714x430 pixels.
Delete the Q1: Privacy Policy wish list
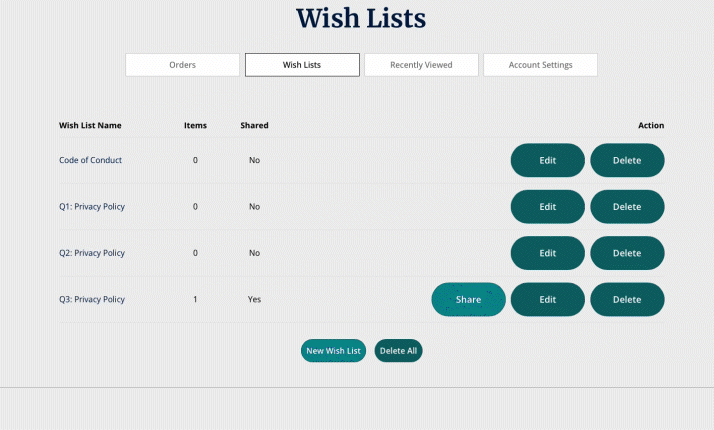627,207
